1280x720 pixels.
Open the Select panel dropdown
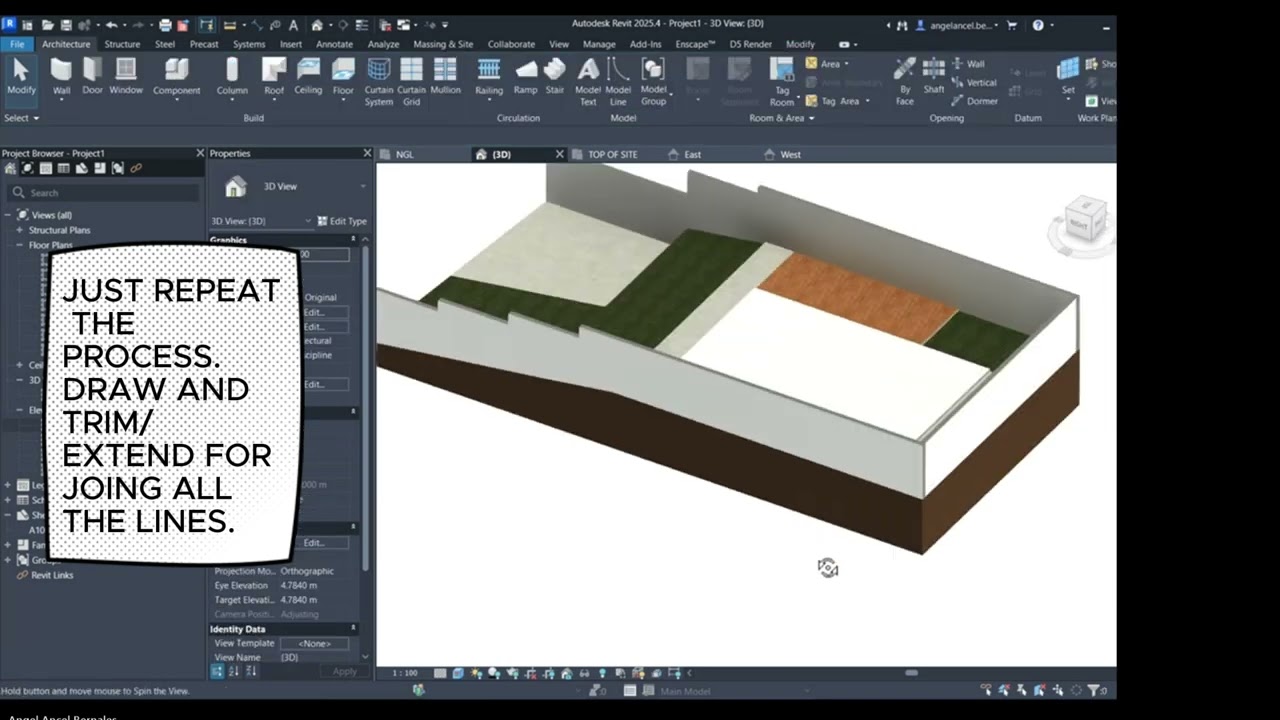(21, 118)
